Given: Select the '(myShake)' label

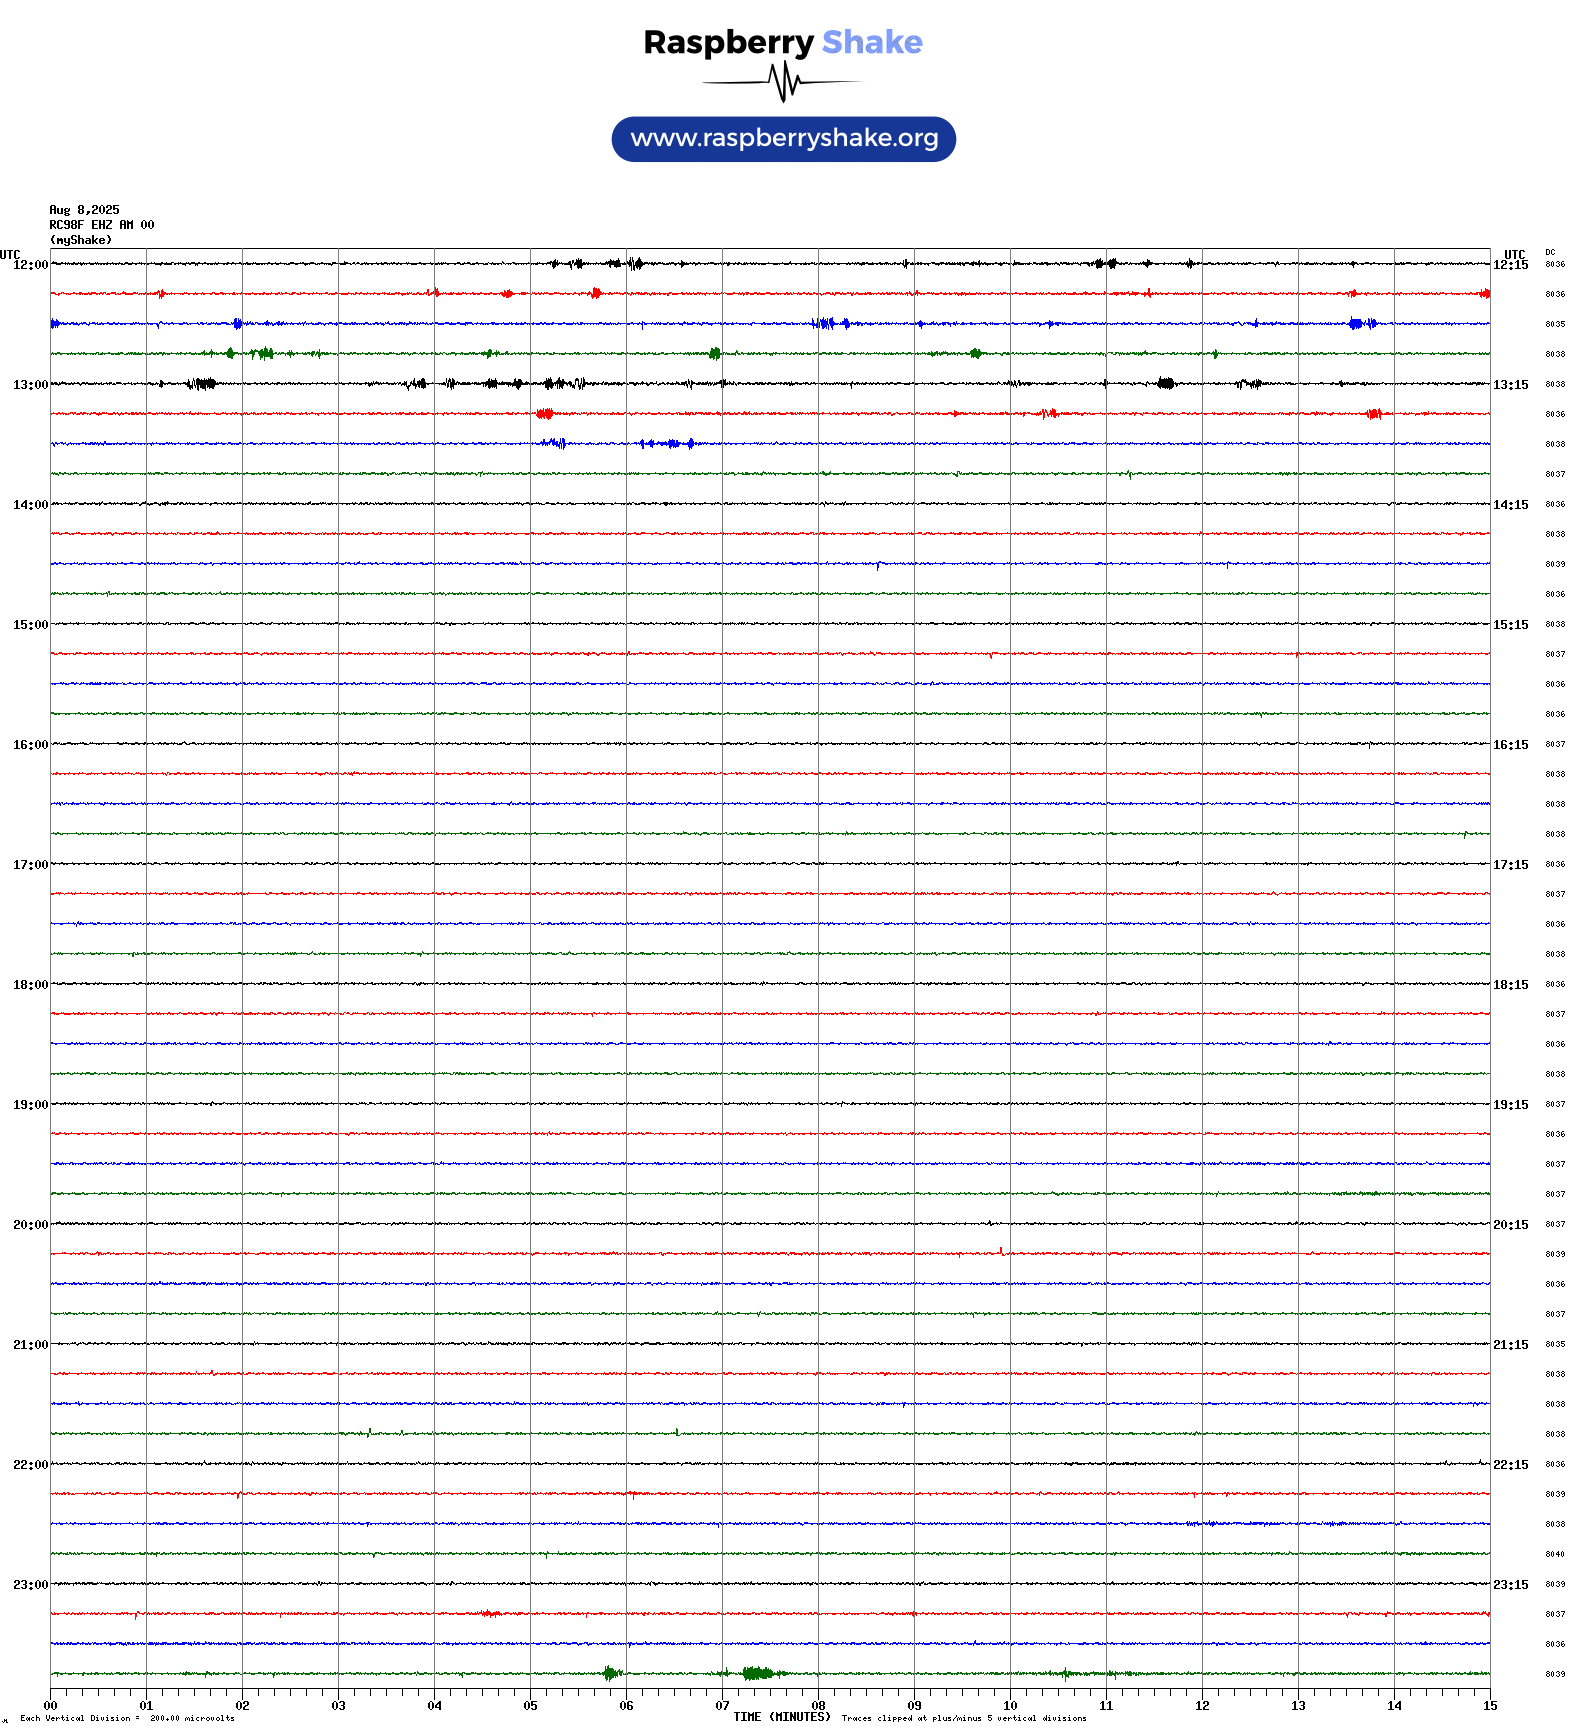Looking at the screenshot, I should [x=81, y=240].
